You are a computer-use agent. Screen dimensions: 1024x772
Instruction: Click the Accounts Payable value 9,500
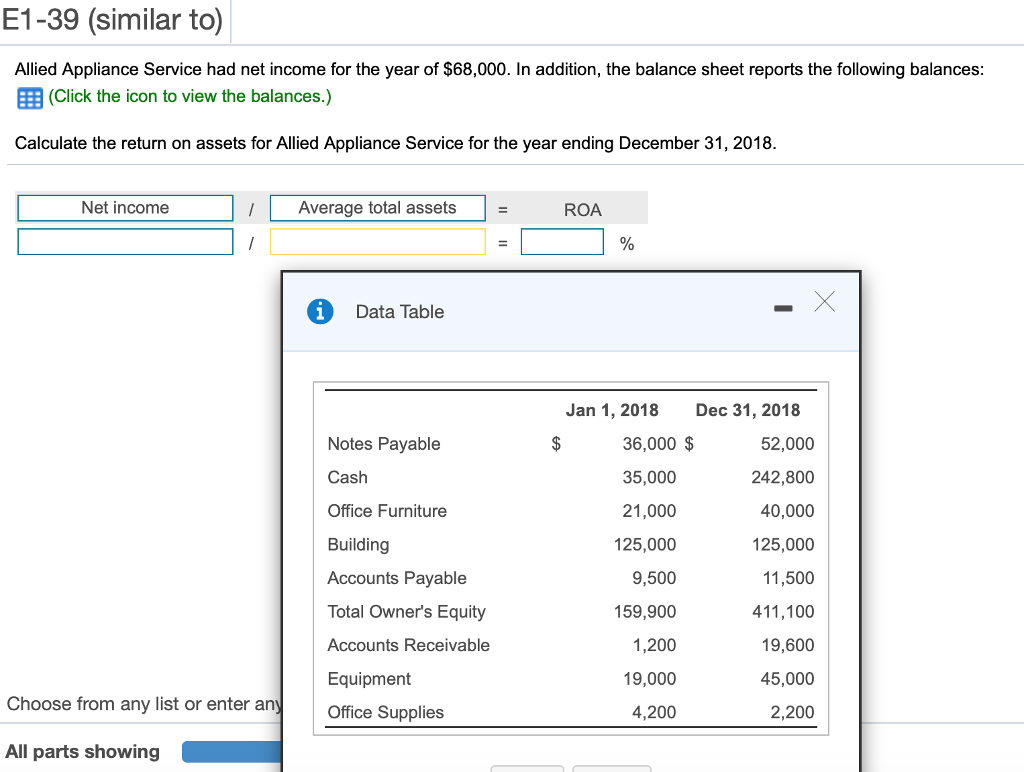point(654,578)
